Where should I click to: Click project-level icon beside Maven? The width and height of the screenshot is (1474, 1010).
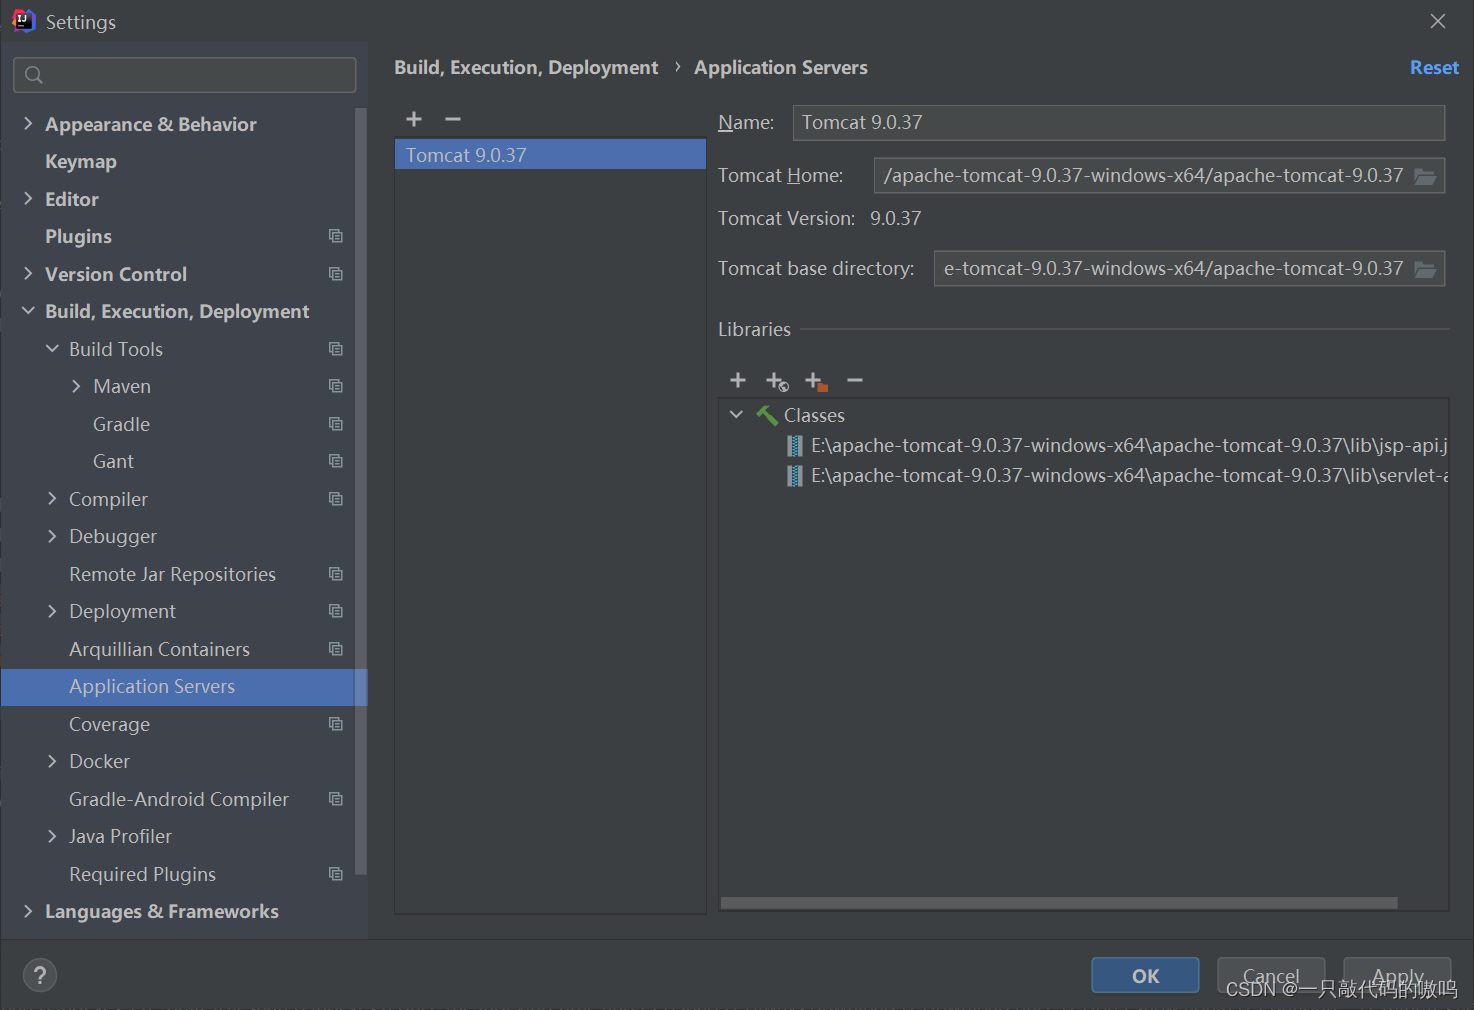click(x=336, y=386)
